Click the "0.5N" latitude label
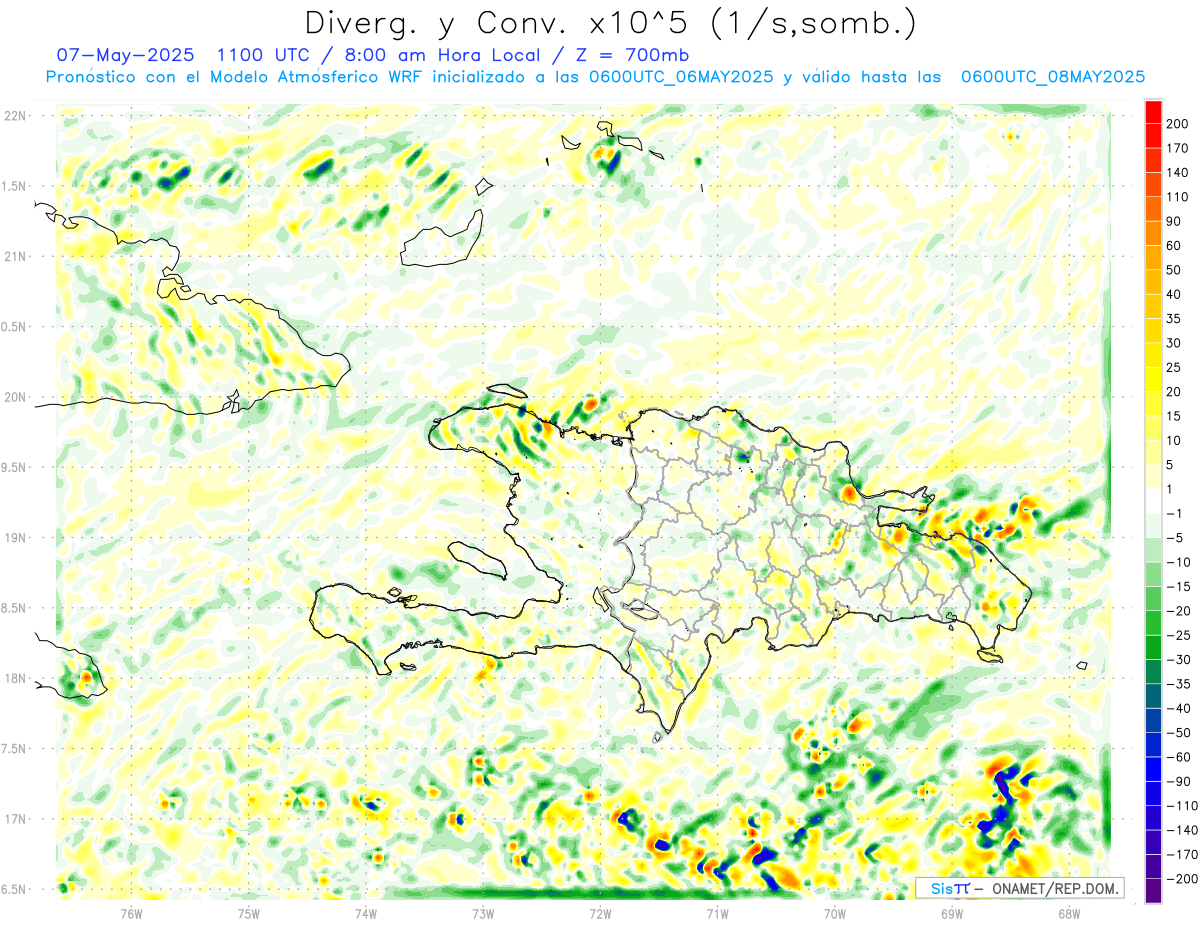 pos(14,327)
